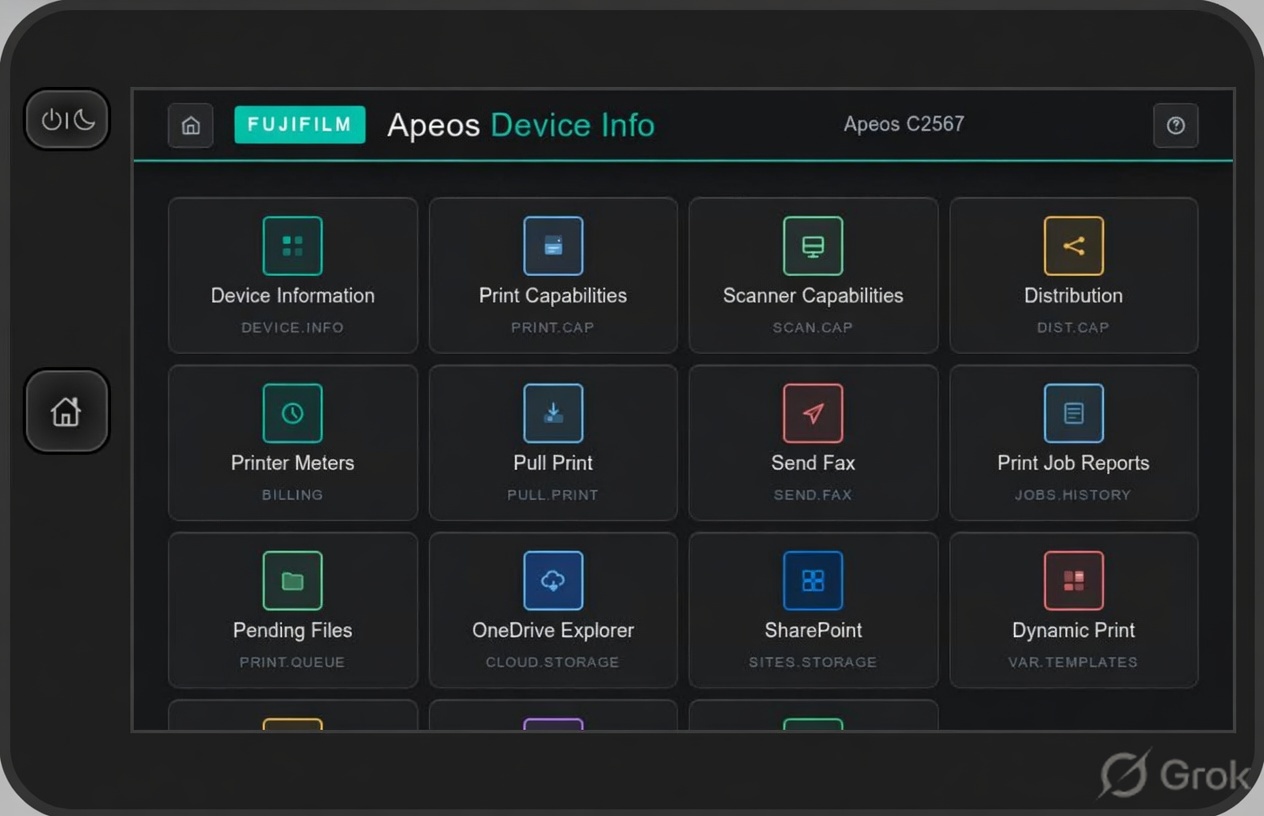The width and height of the screenshot is (1264, 816).
Task: Select the Printer Meters label
Action: [x=293, y=463]
